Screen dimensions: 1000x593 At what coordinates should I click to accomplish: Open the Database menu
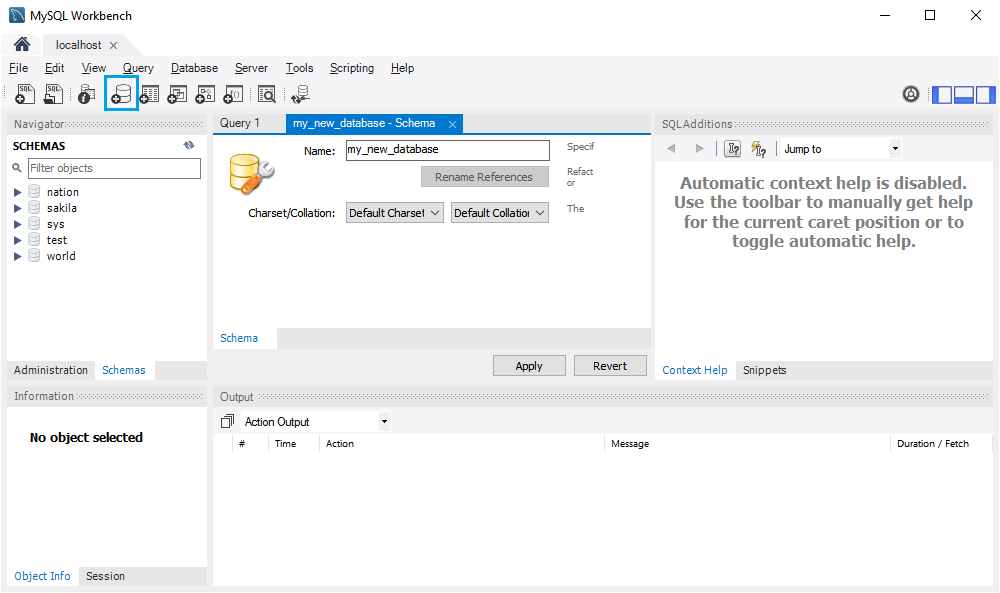[194, 68]
